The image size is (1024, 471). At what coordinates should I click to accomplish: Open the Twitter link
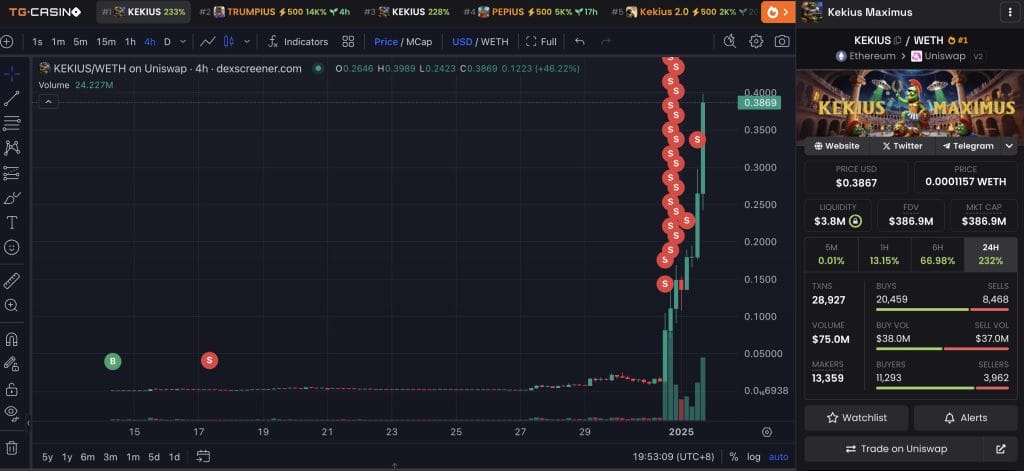902,146
